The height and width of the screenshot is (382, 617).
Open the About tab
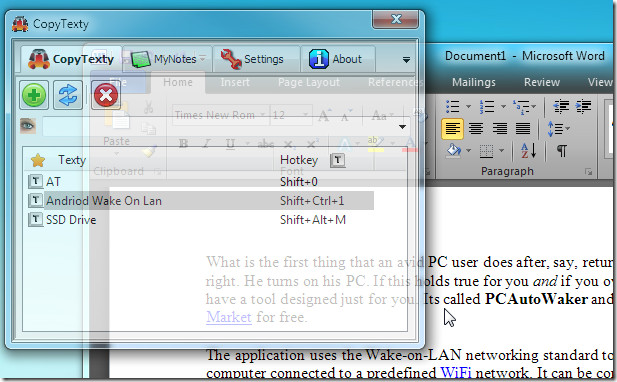tap(338, 59)
